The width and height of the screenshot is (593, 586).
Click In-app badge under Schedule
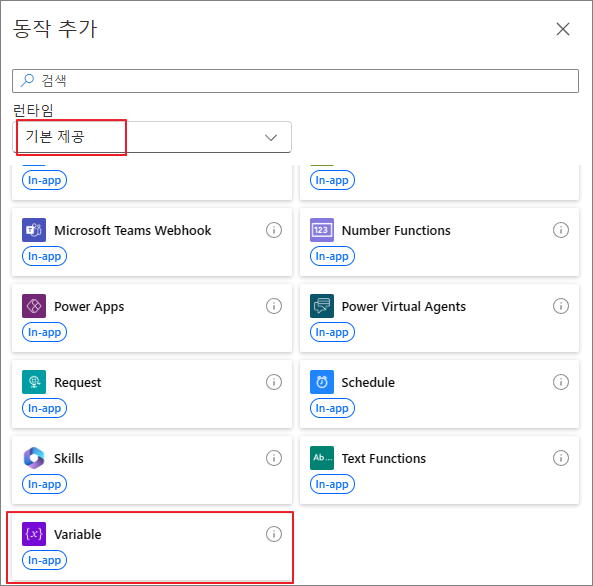pos(332,408)
